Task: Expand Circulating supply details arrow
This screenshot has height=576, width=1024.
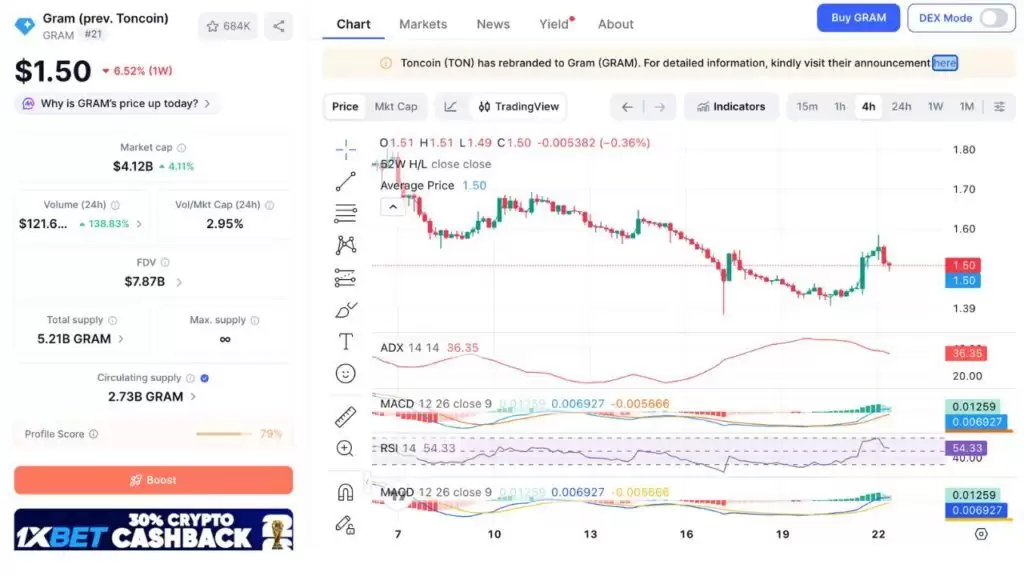Action: 193,396
